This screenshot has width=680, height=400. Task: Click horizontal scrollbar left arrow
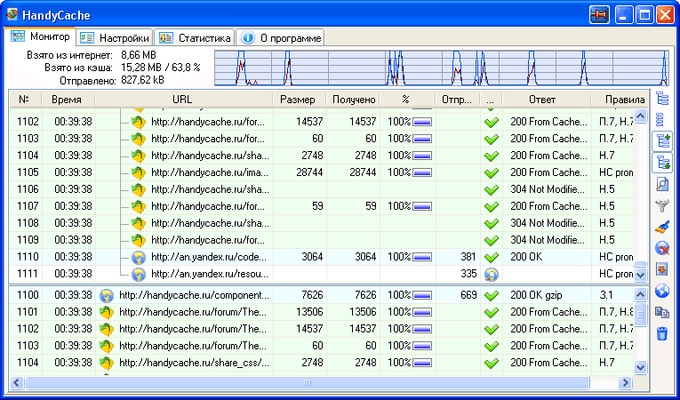tap(17, 383)
